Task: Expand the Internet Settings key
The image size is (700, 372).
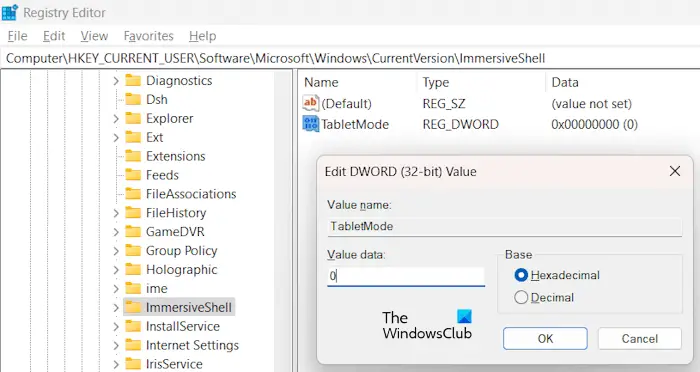Action: 116,345
